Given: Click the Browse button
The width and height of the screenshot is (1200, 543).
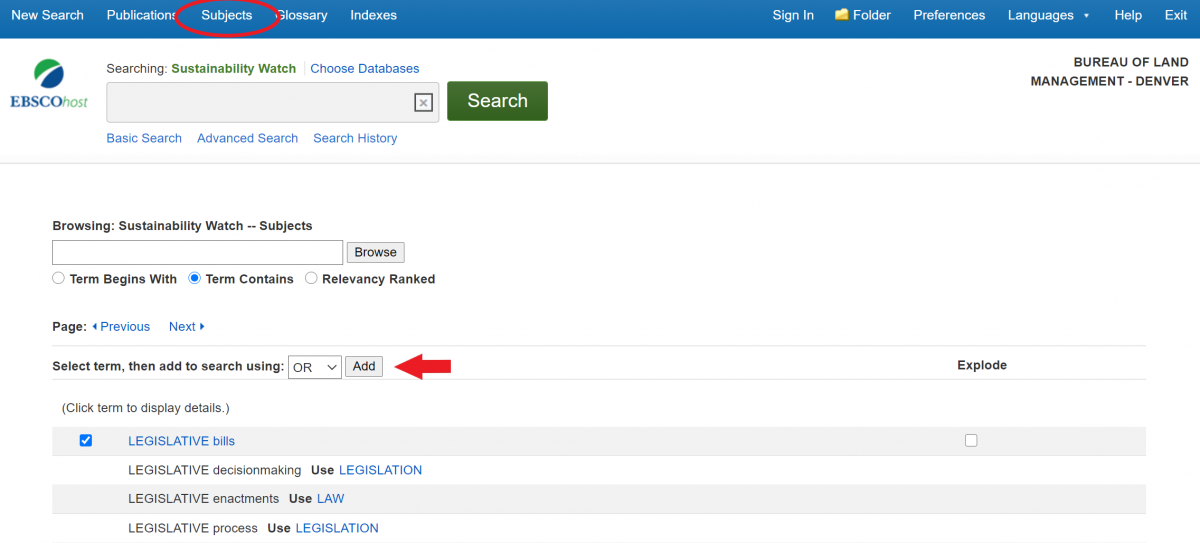Looking at the screenshot, I should pos(375,252).
